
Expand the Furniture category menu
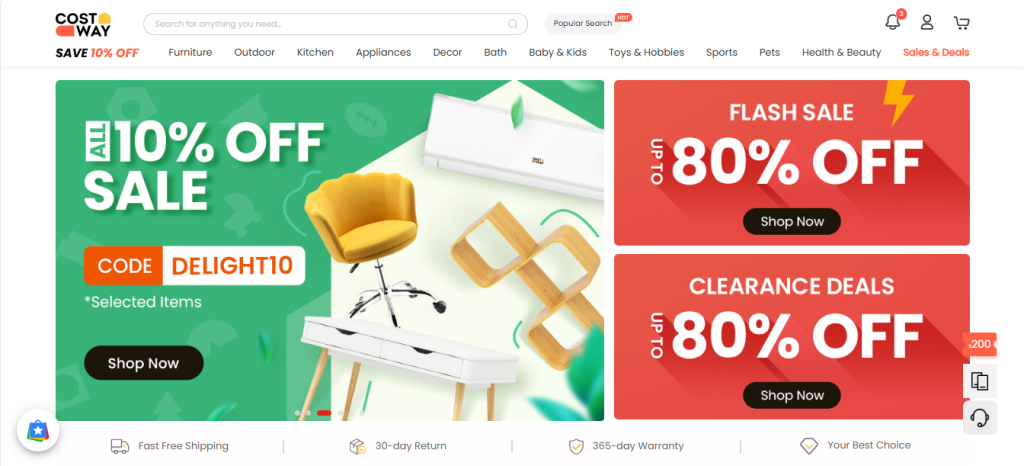[x=190, y=52]
